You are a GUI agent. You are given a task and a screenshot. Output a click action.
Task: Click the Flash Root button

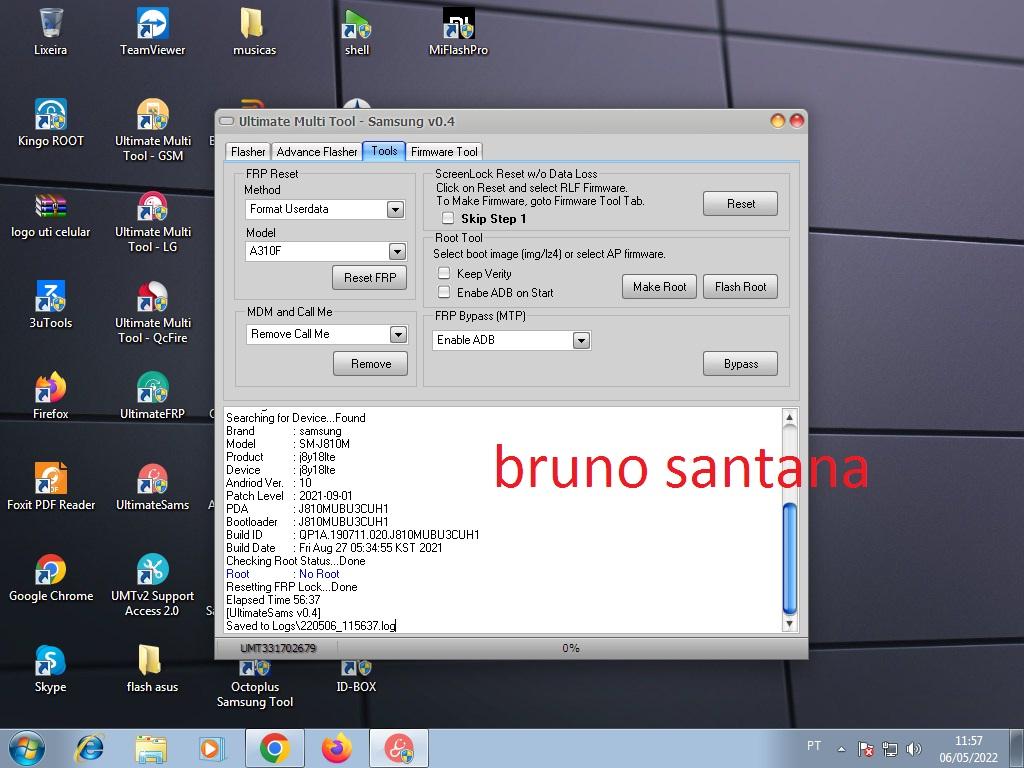tap(741, 287)
